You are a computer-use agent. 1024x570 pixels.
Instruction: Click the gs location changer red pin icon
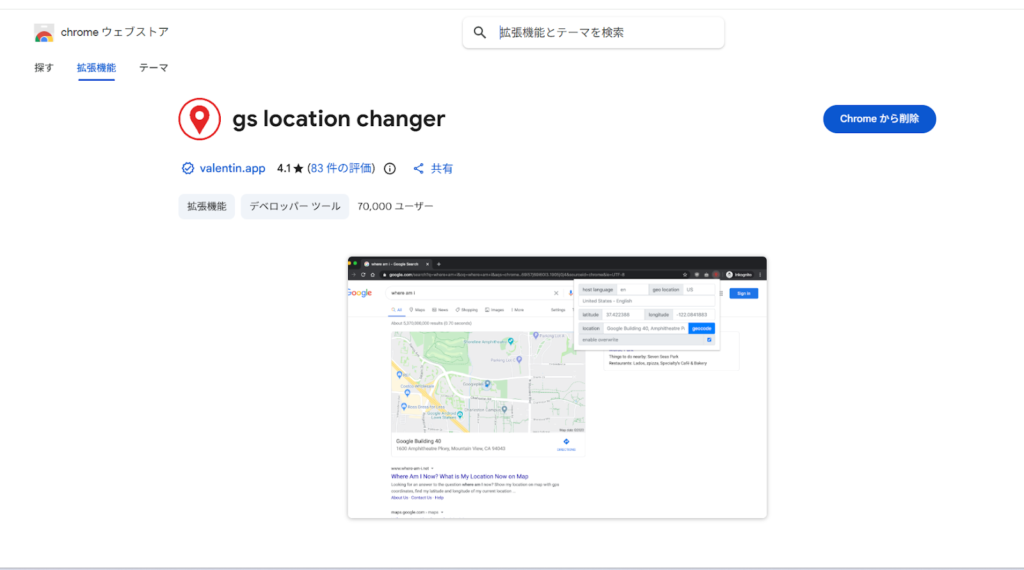point(199,119)
